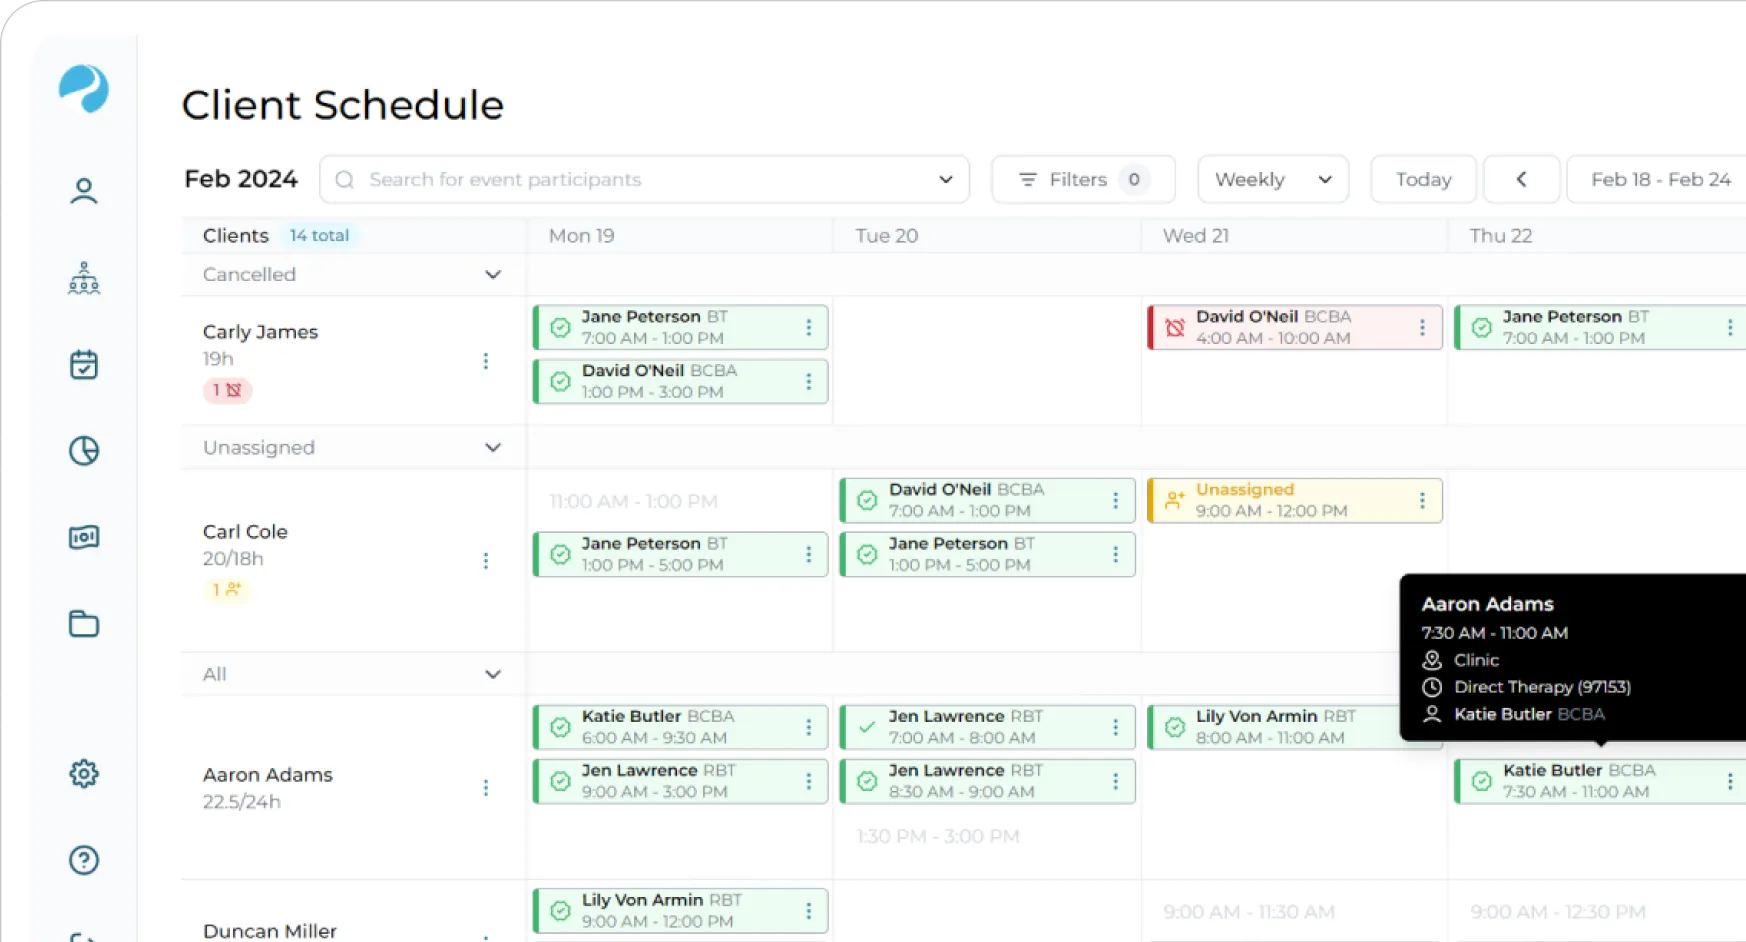Click the unassigned person icon on yellow event

(x=1175, y=500)
